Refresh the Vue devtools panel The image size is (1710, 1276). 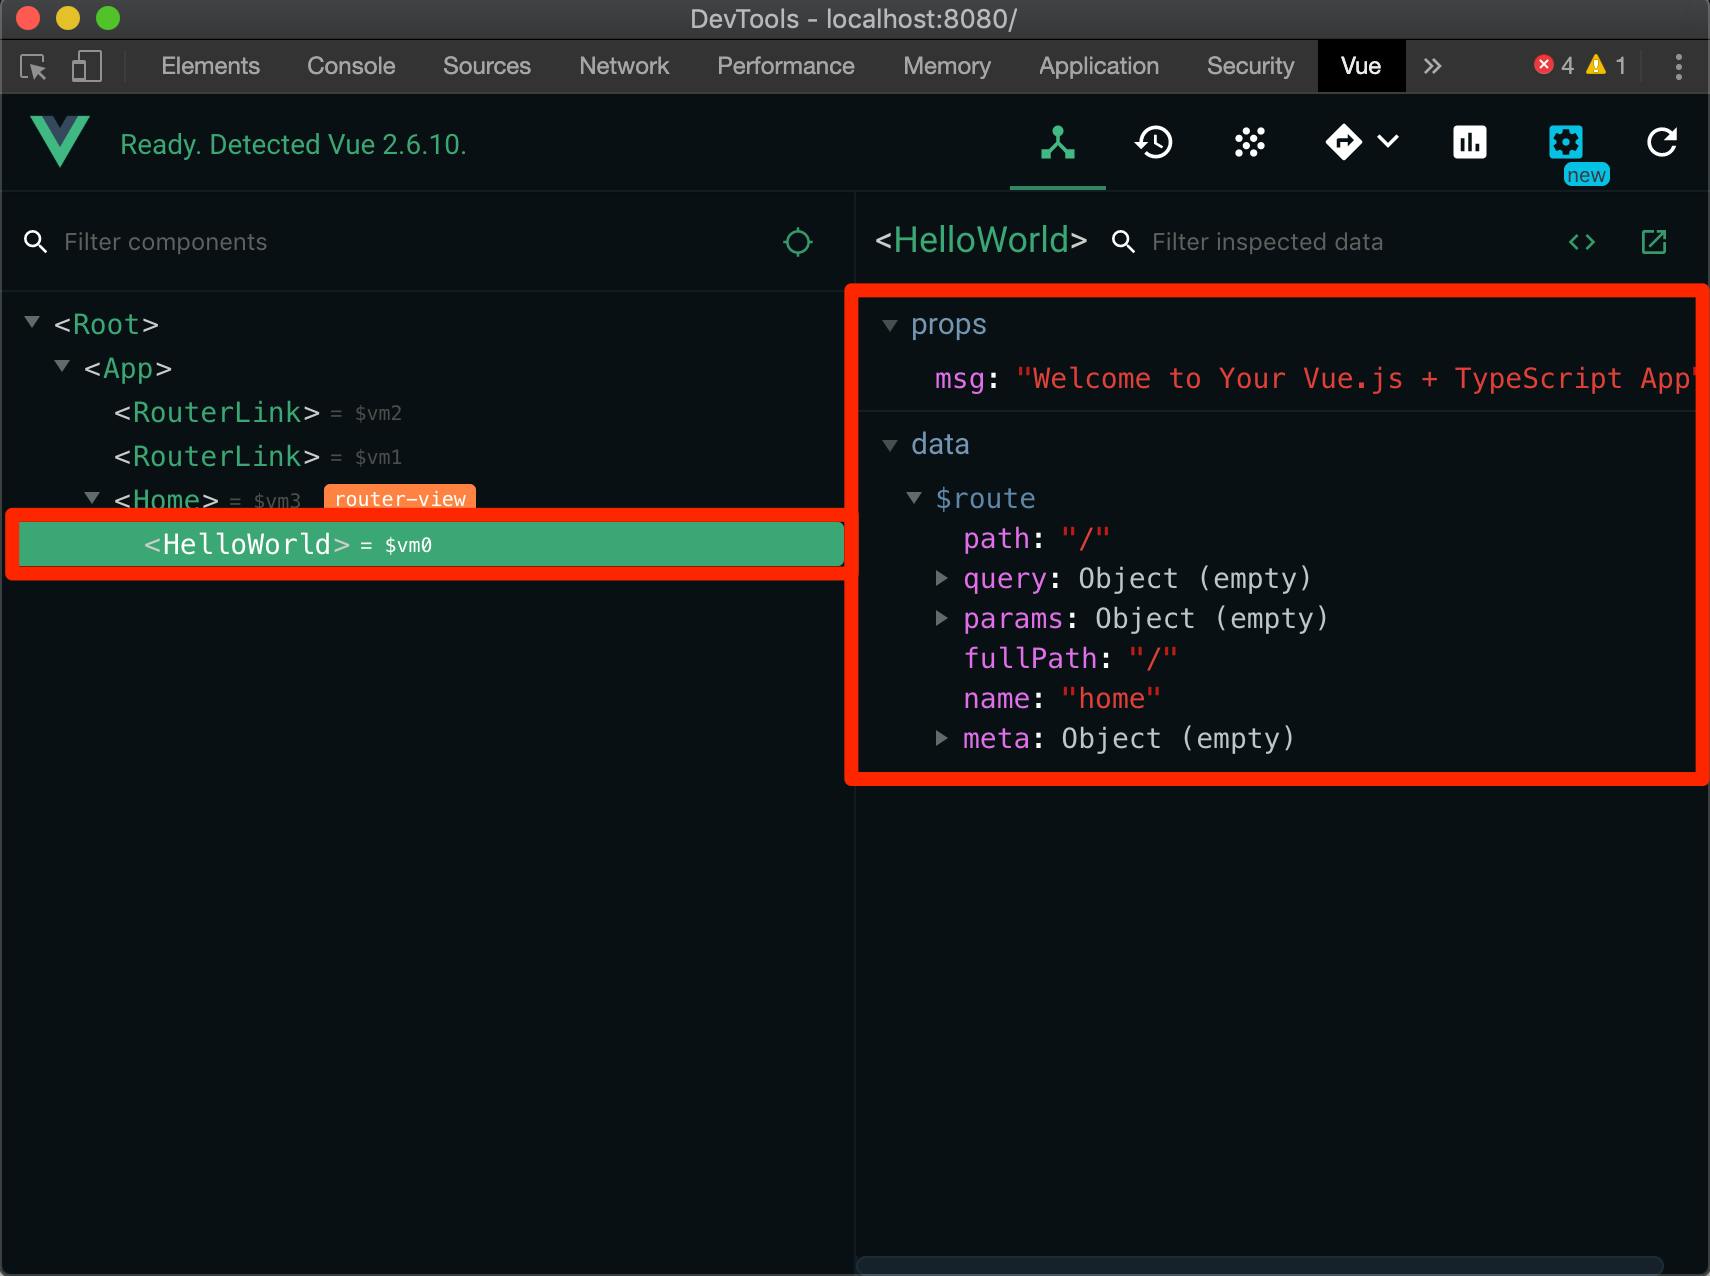point(1661,142)
